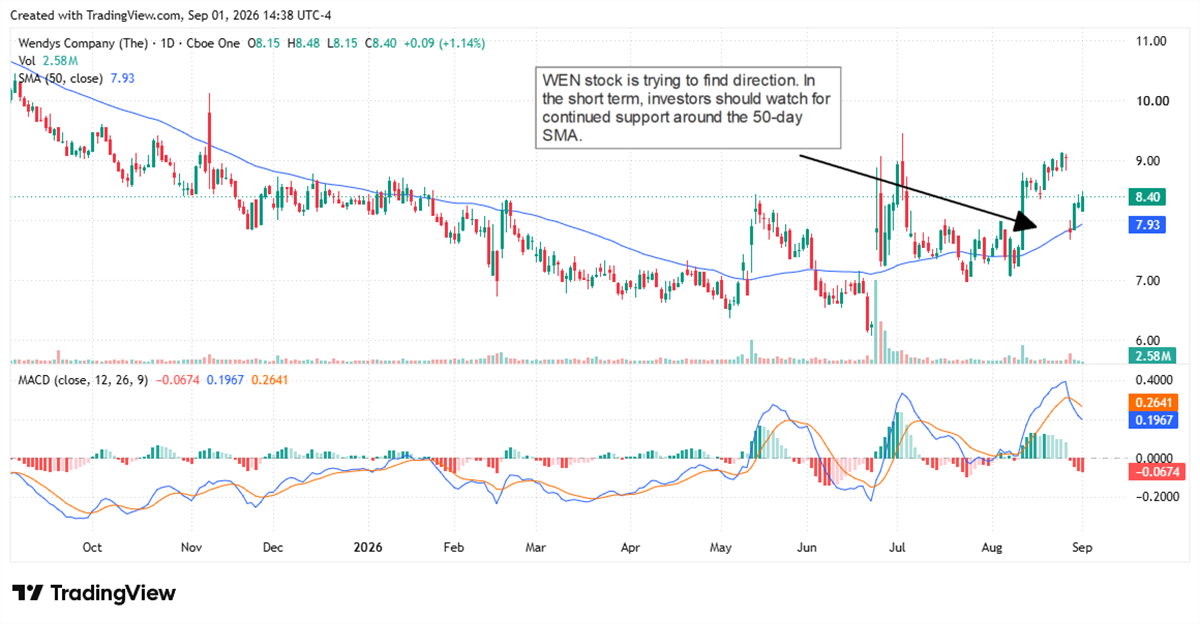Click the Feb label on time axis
Viewport: 1200px width, 624px height.
point(455,548)
